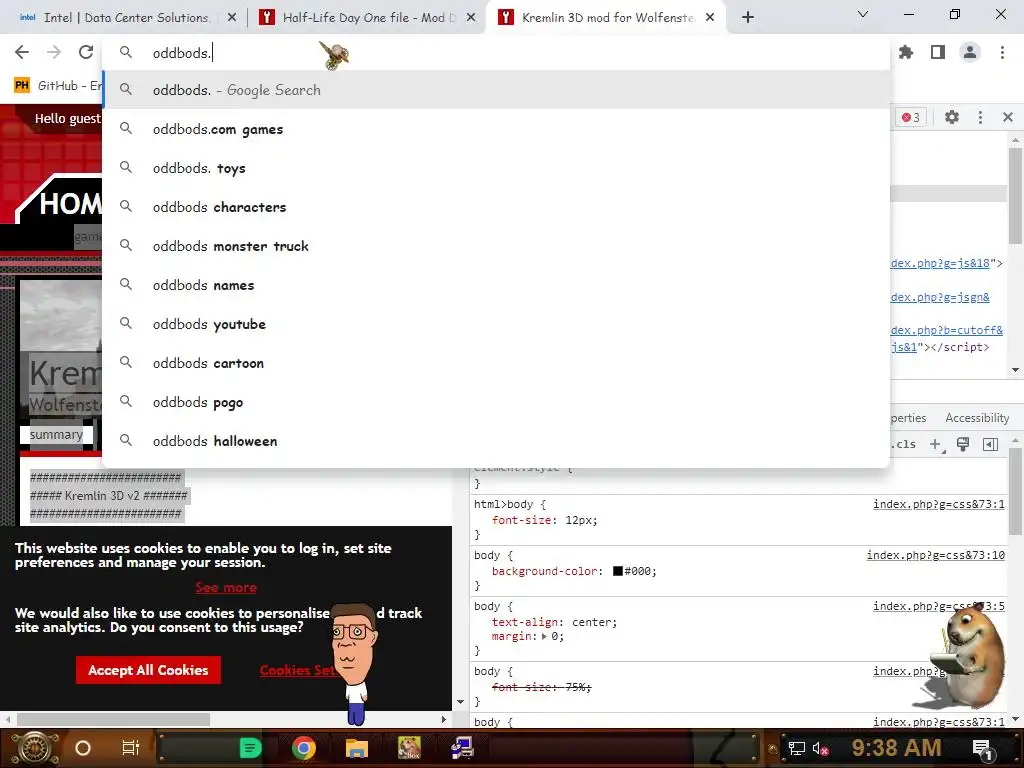
Task: Close the Half-Life Day One tab
Action: pyautogui.click(x=471, y=18)
